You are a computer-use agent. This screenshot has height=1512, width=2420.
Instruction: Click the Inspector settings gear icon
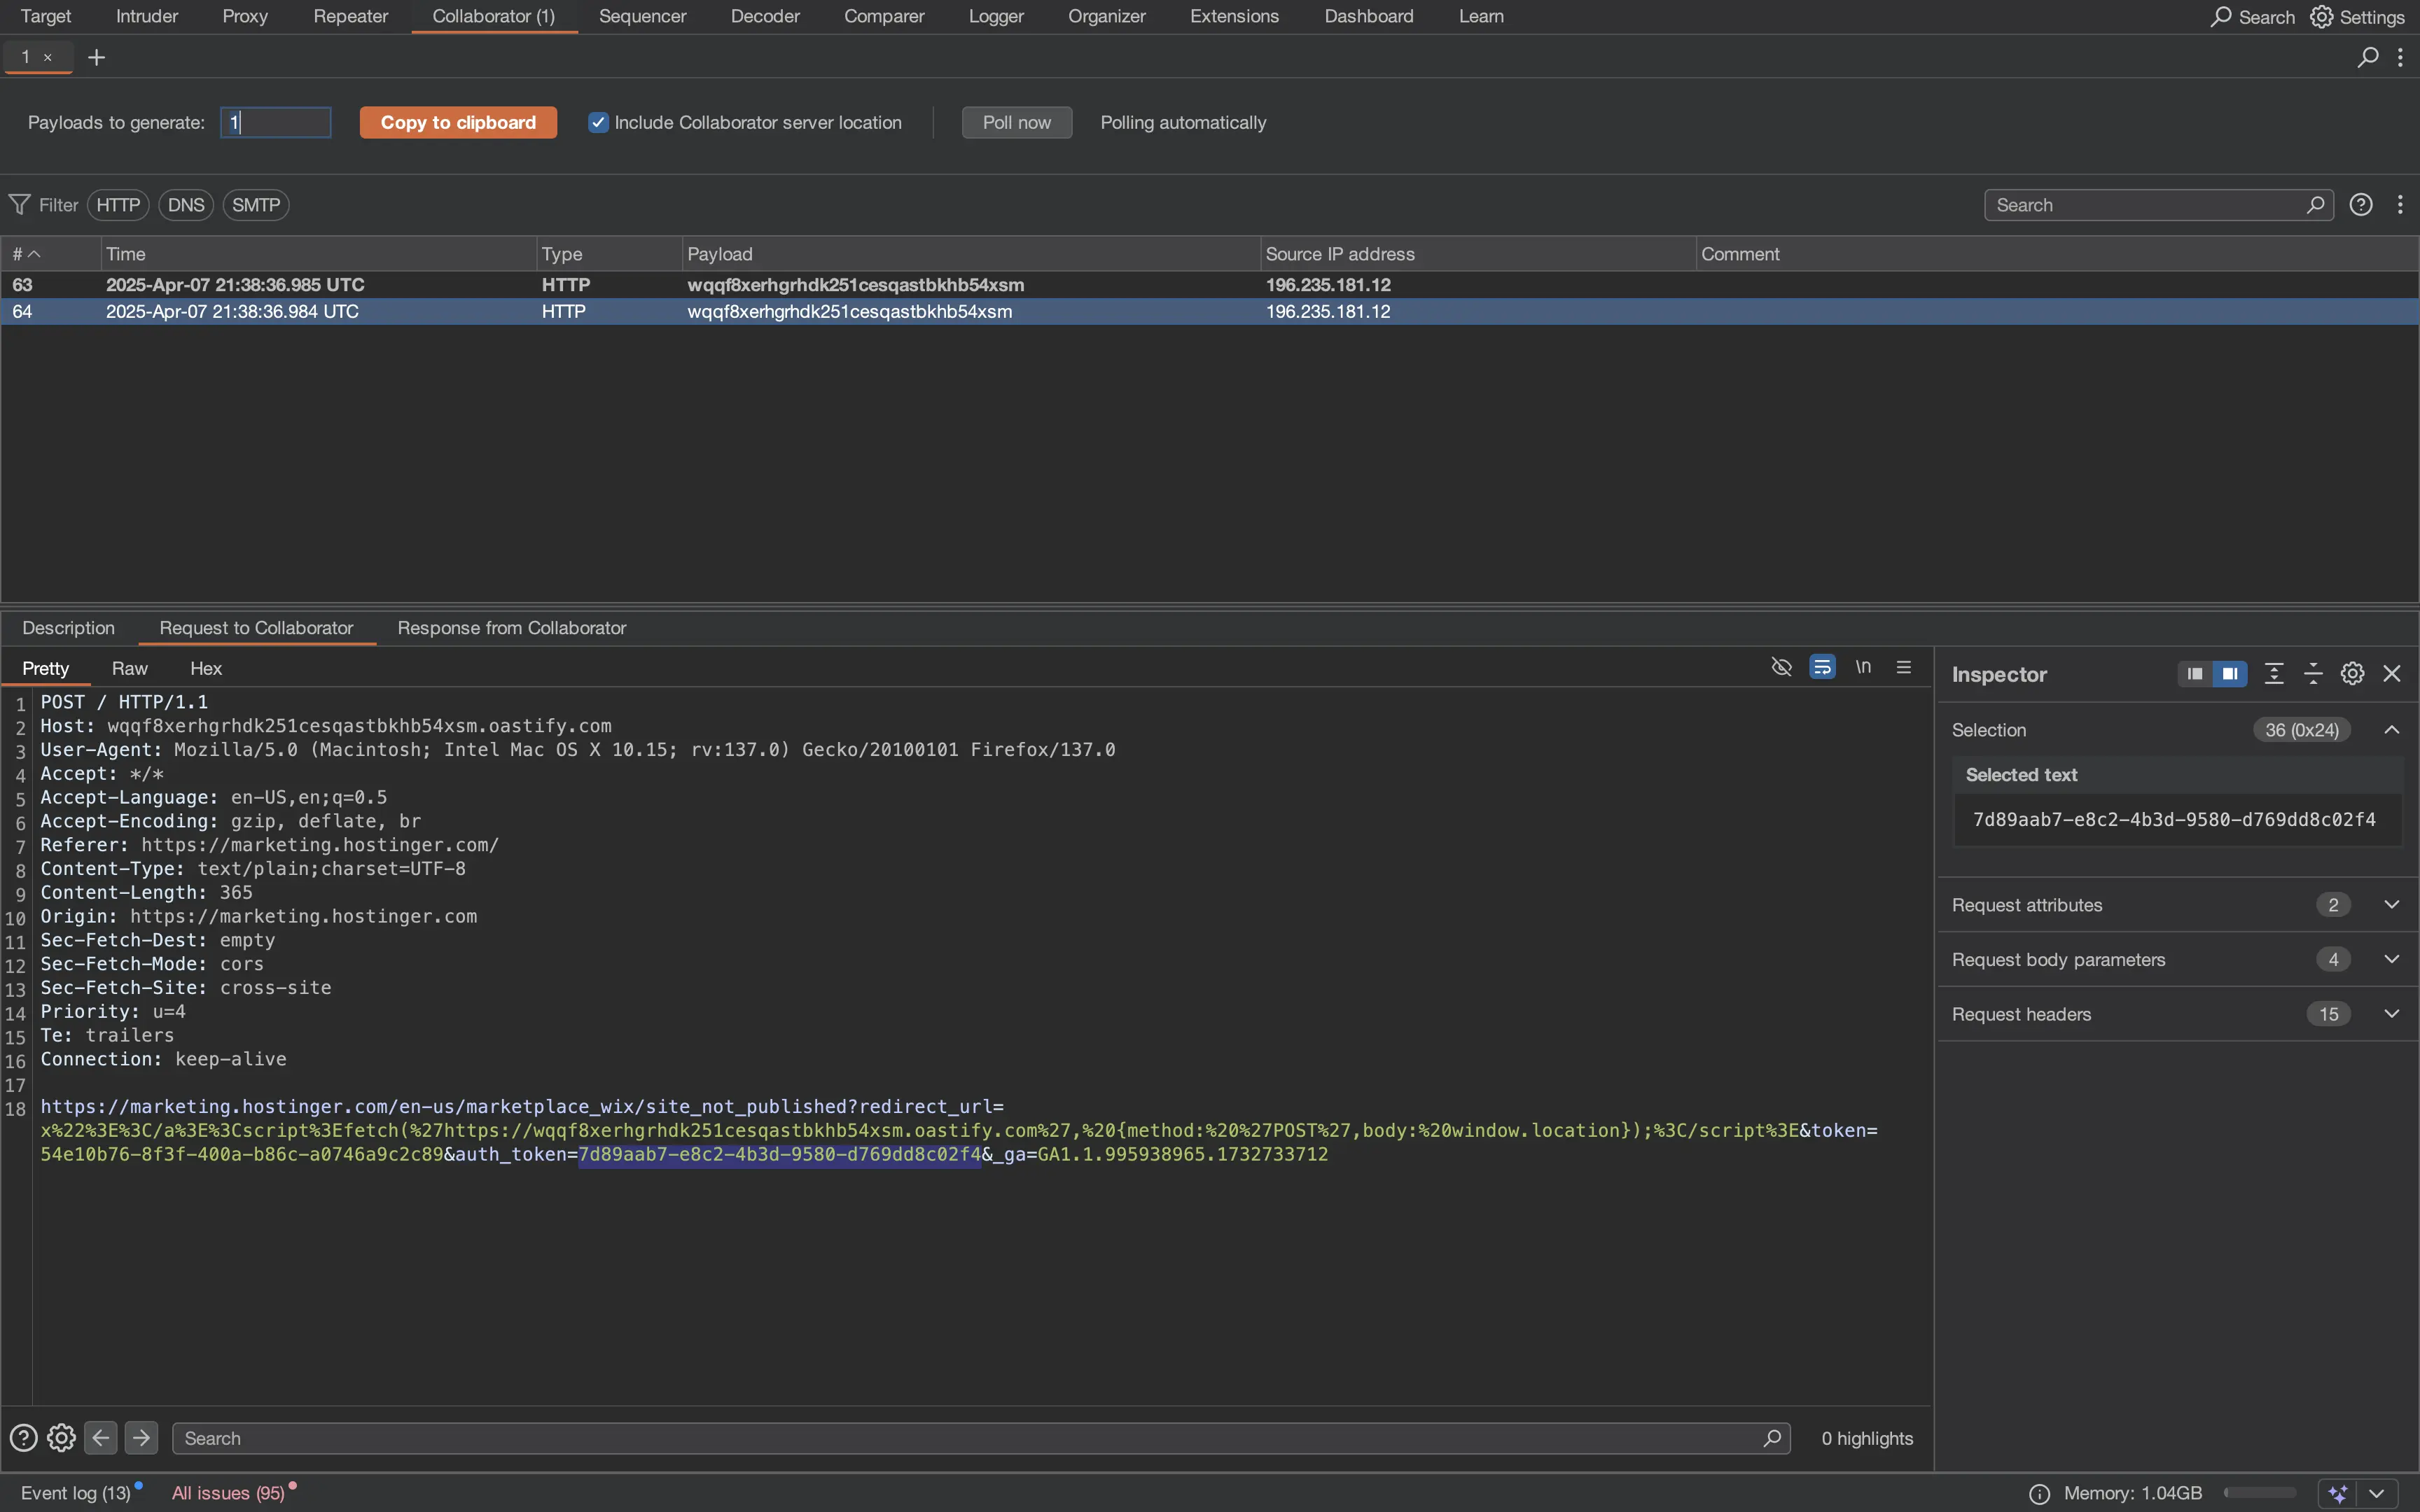click(2352, 674)
